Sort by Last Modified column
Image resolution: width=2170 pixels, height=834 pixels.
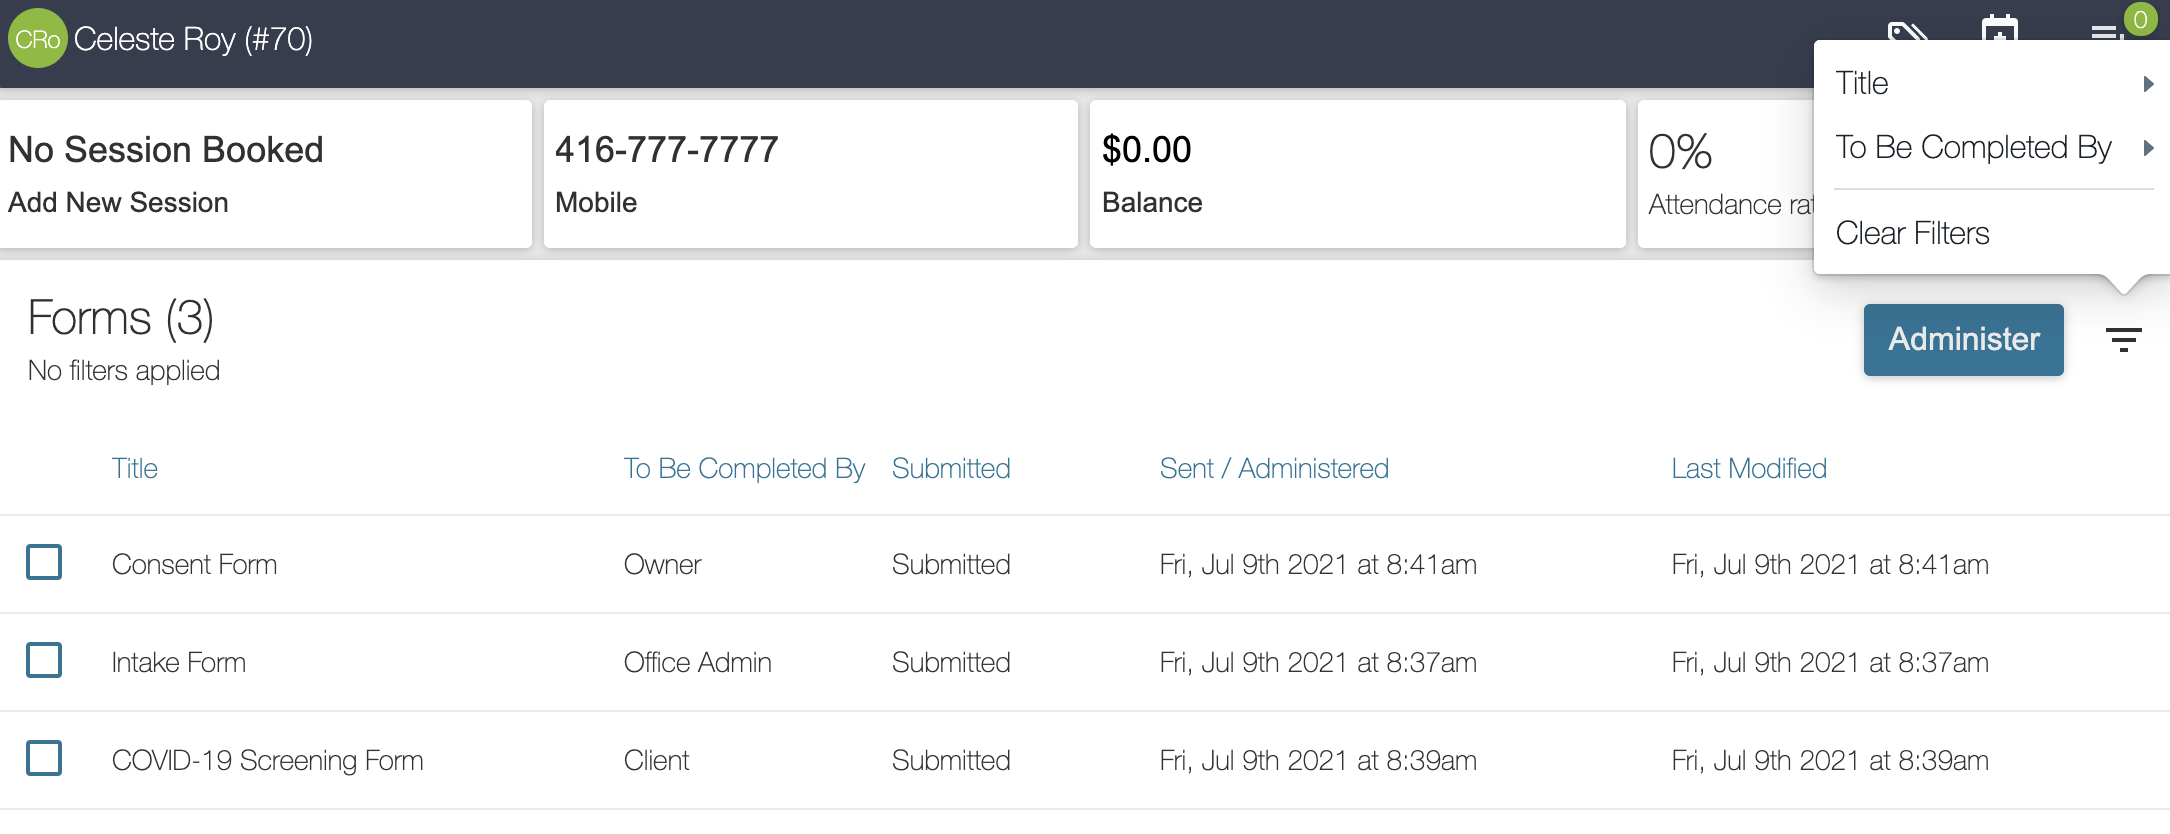(1749, 468)
